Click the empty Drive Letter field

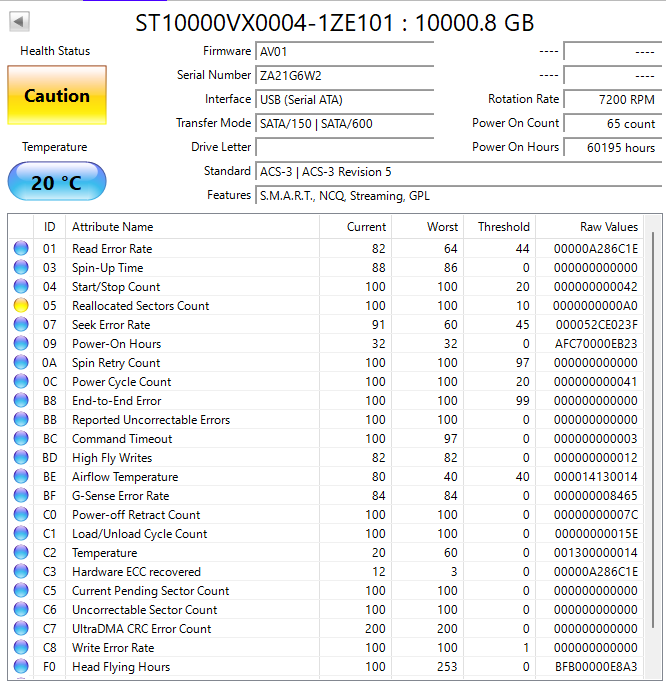[x=345, y=148]
